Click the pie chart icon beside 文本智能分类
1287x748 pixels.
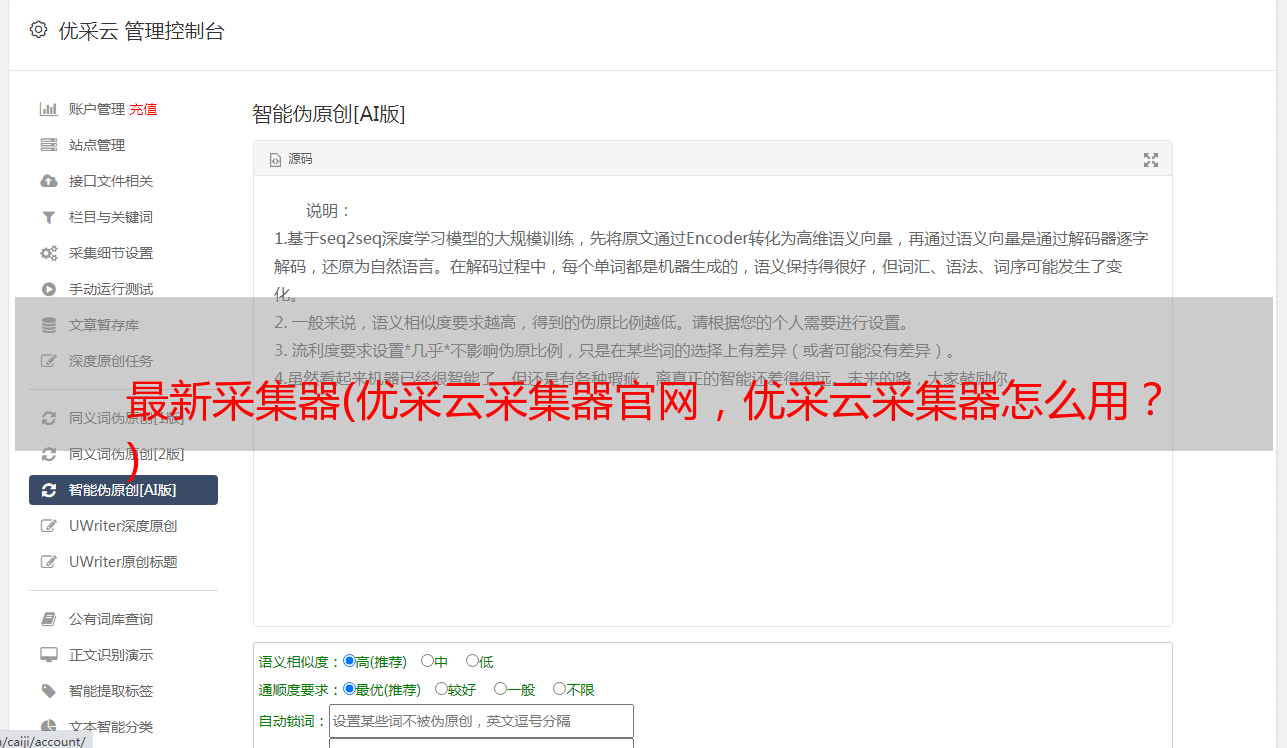click(x=48, y=727)
